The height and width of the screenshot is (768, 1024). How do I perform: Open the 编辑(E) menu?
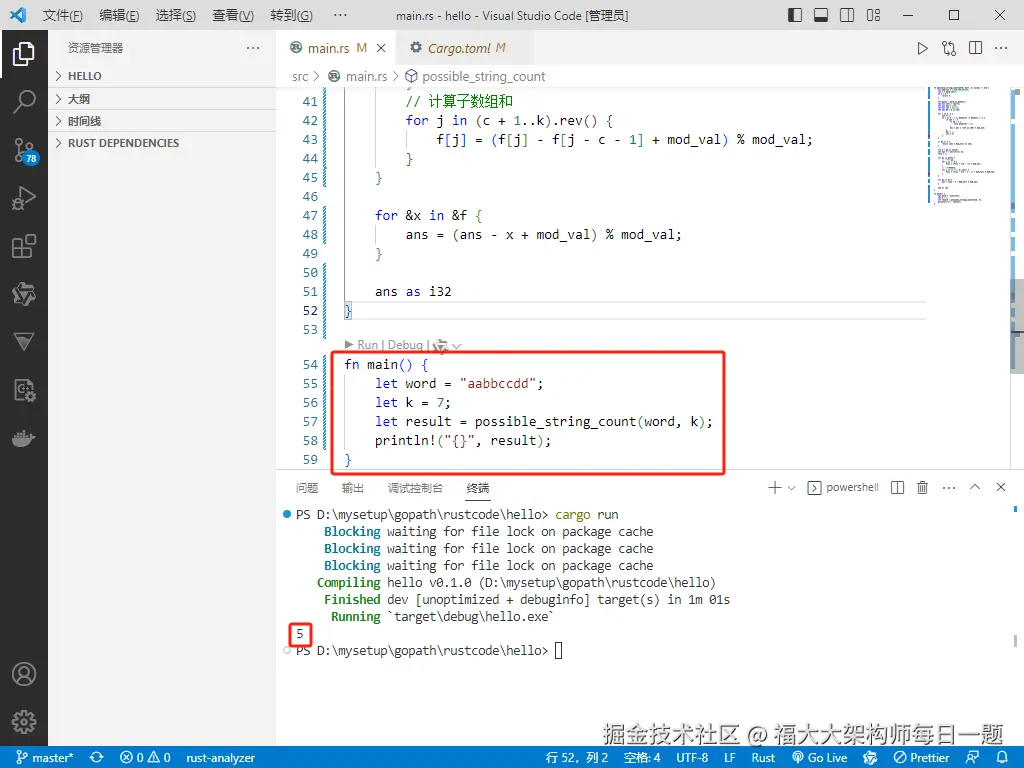click(120, 15)
